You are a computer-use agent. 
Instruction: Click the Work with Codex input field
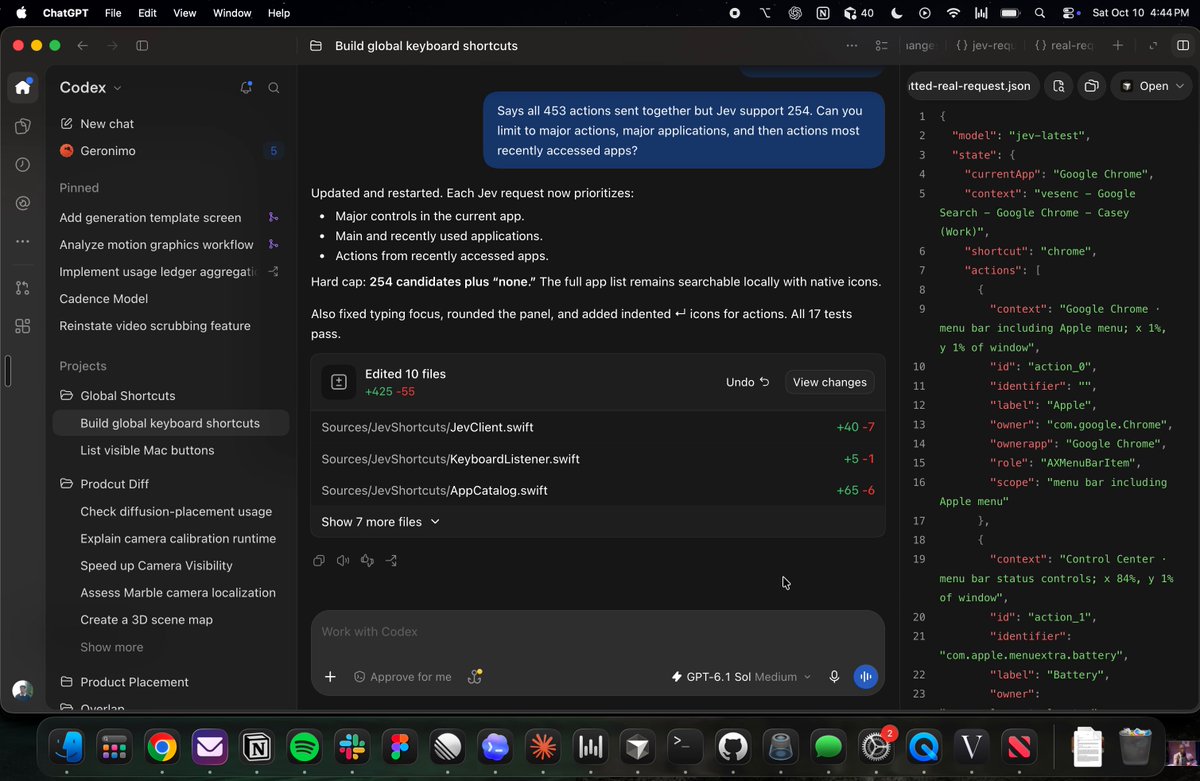tap(598, 632)
